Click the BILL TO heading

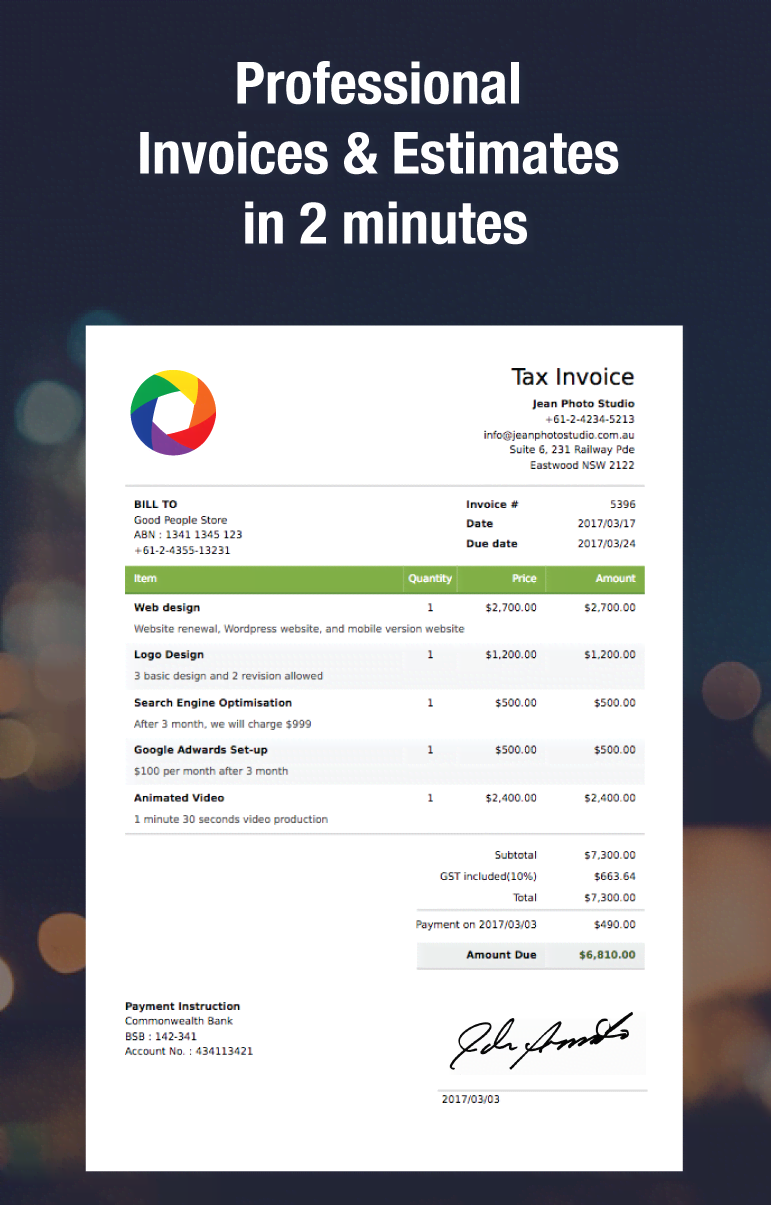(x=155, y=505)
